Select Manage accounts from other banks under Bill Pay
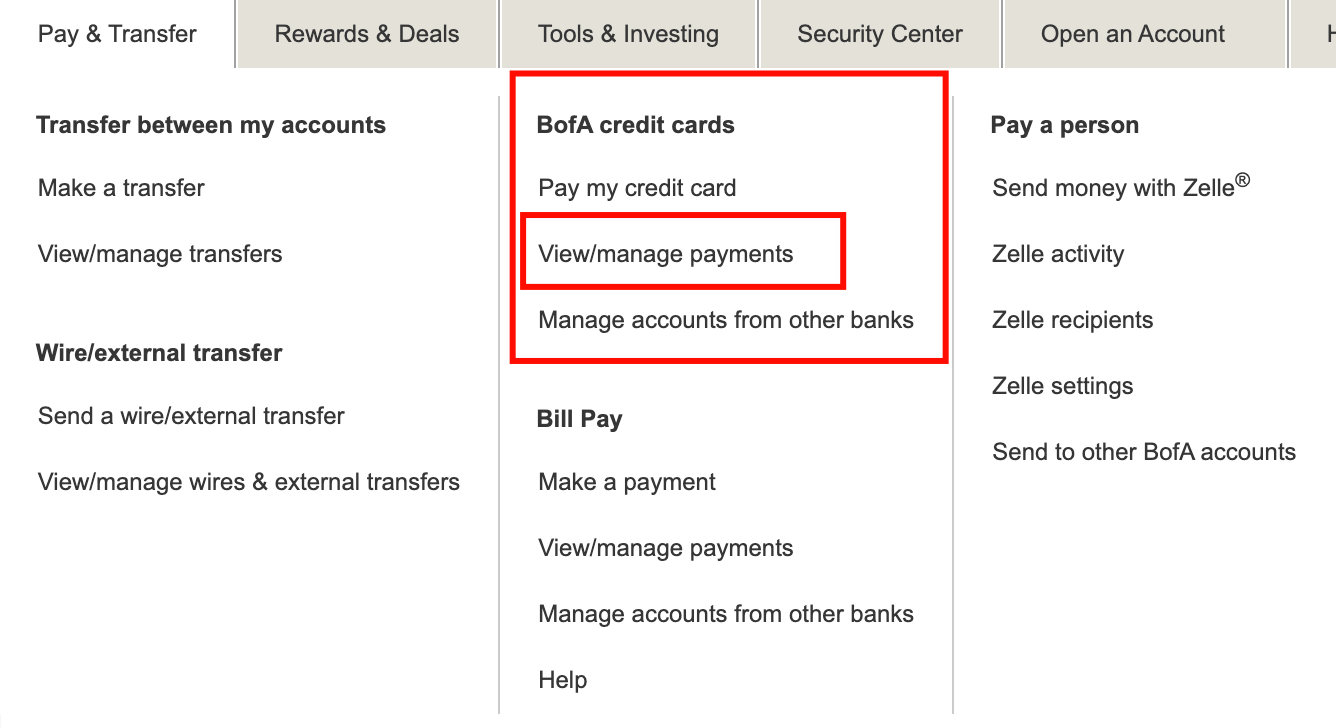The image size is (1336, 728). point(726,614)
